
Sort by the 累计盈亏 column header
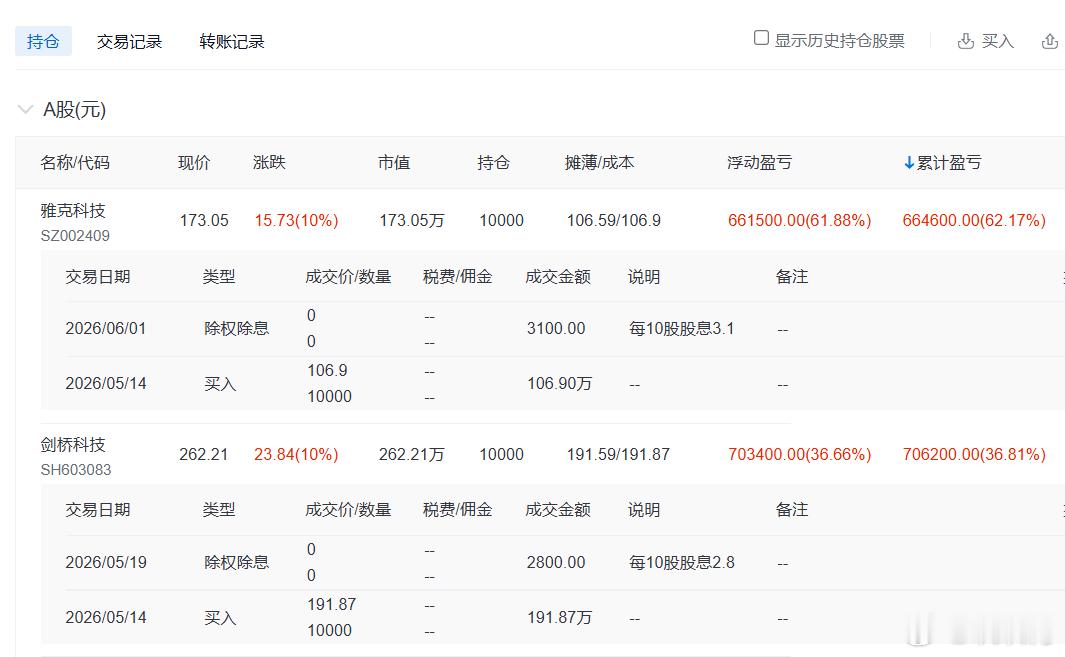tap(949, 163)
